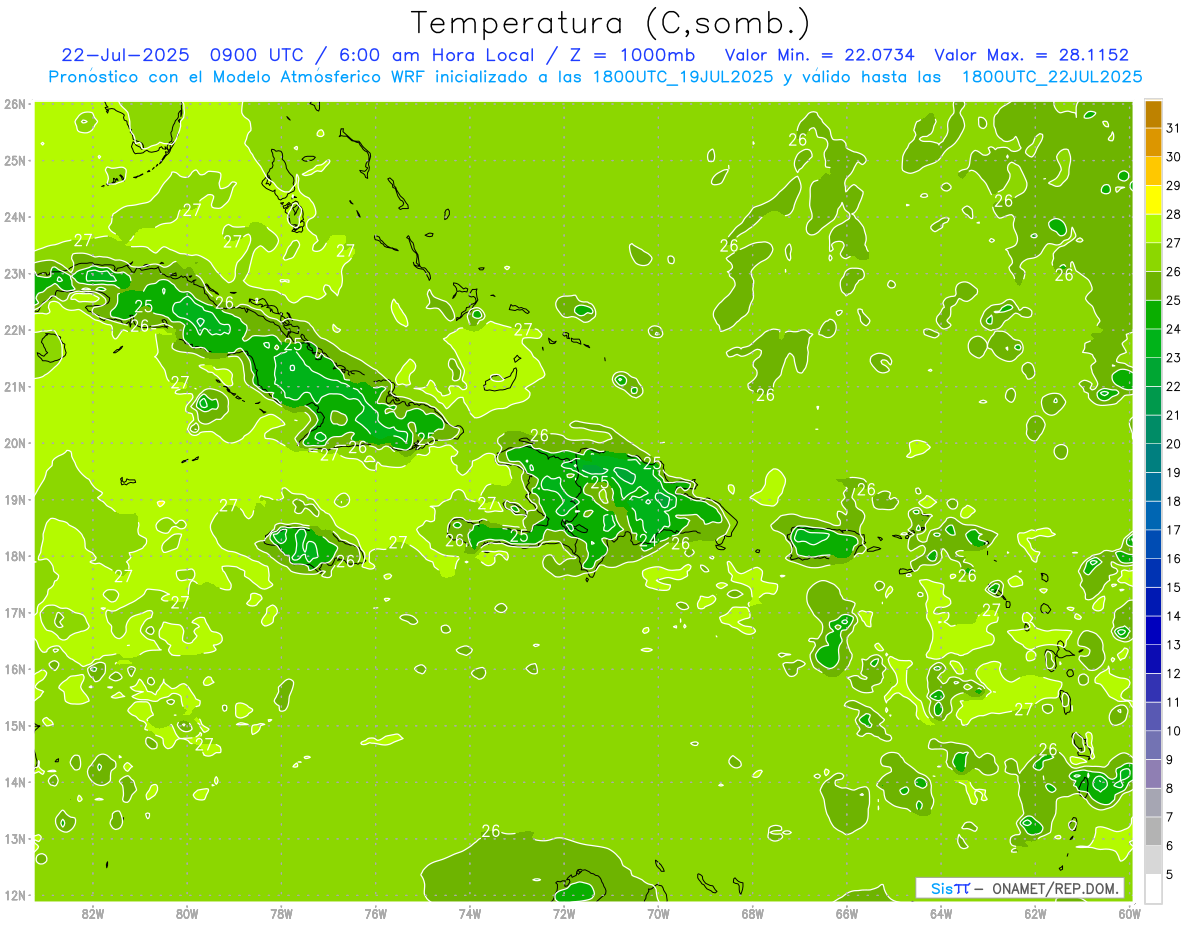The image size is (1200, 927).
Task: Click the '18N' latitude axis label
Action: pos(14,556)
